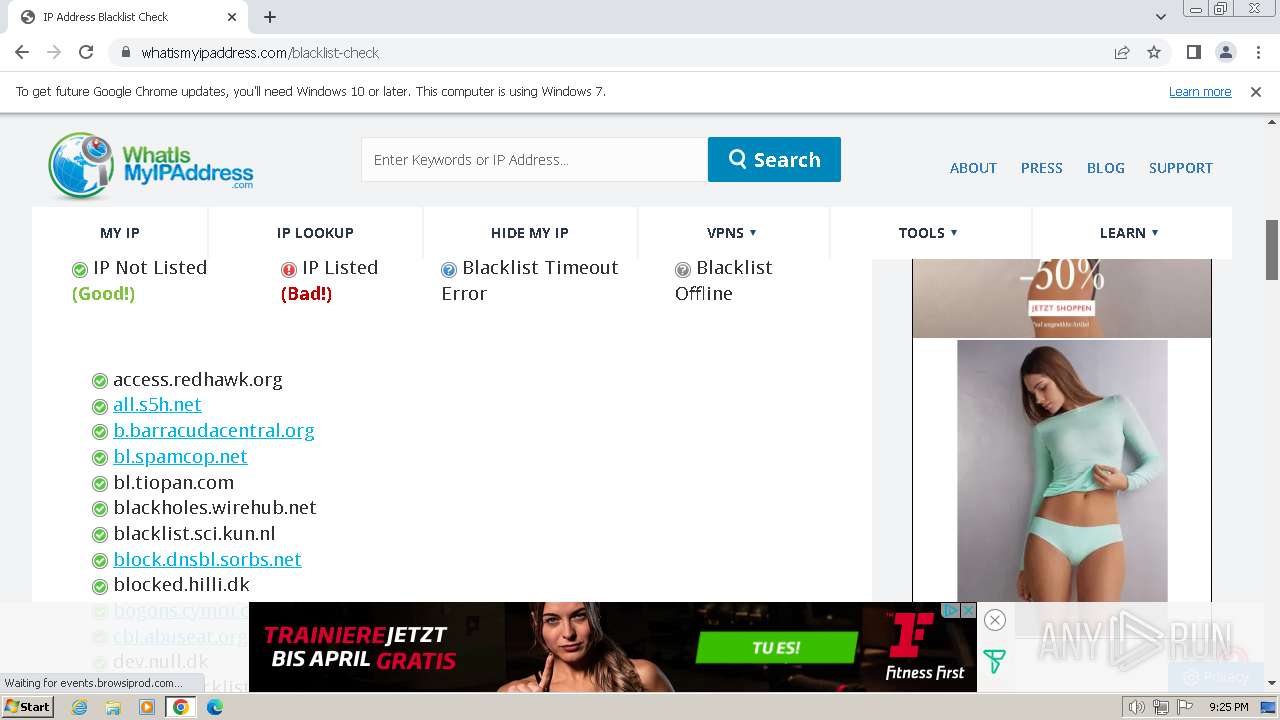1280x720 pixels.
Task: Open the Chrome profile icon
Action: coord(1225,52)
